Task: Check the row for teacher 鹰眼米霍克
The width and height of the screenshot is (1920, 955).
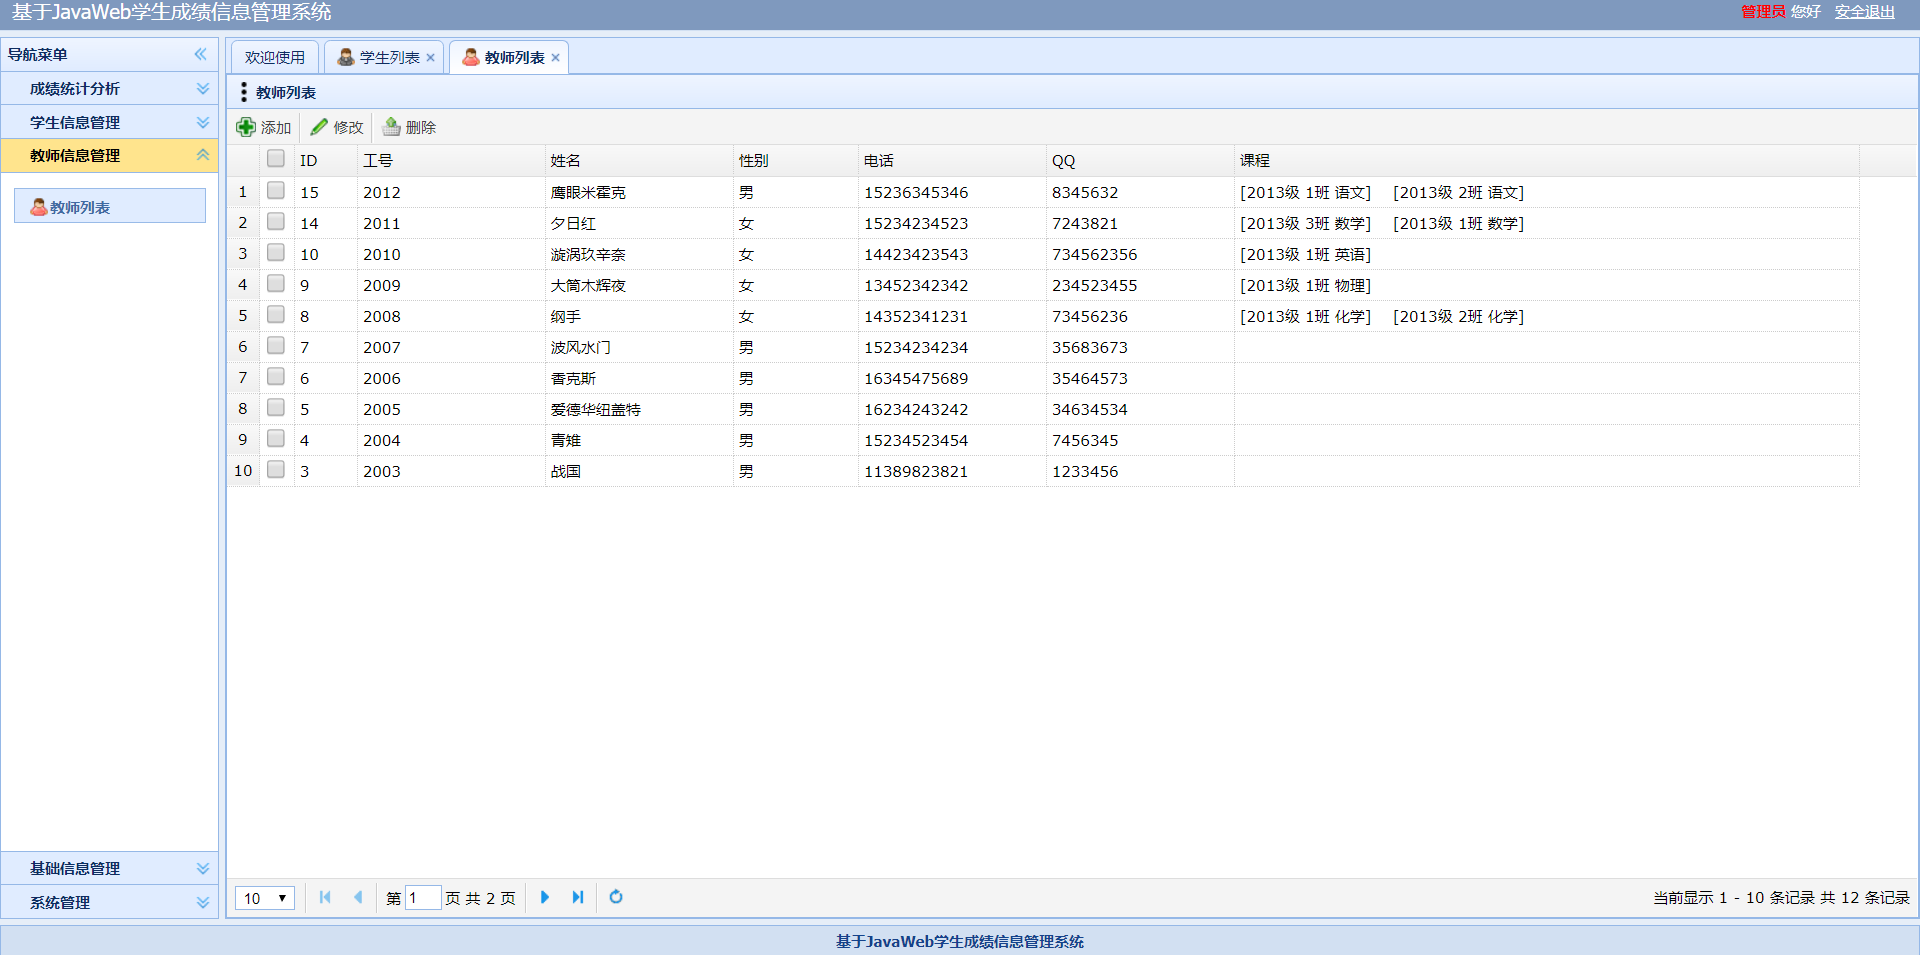Action: pos(276,190)
